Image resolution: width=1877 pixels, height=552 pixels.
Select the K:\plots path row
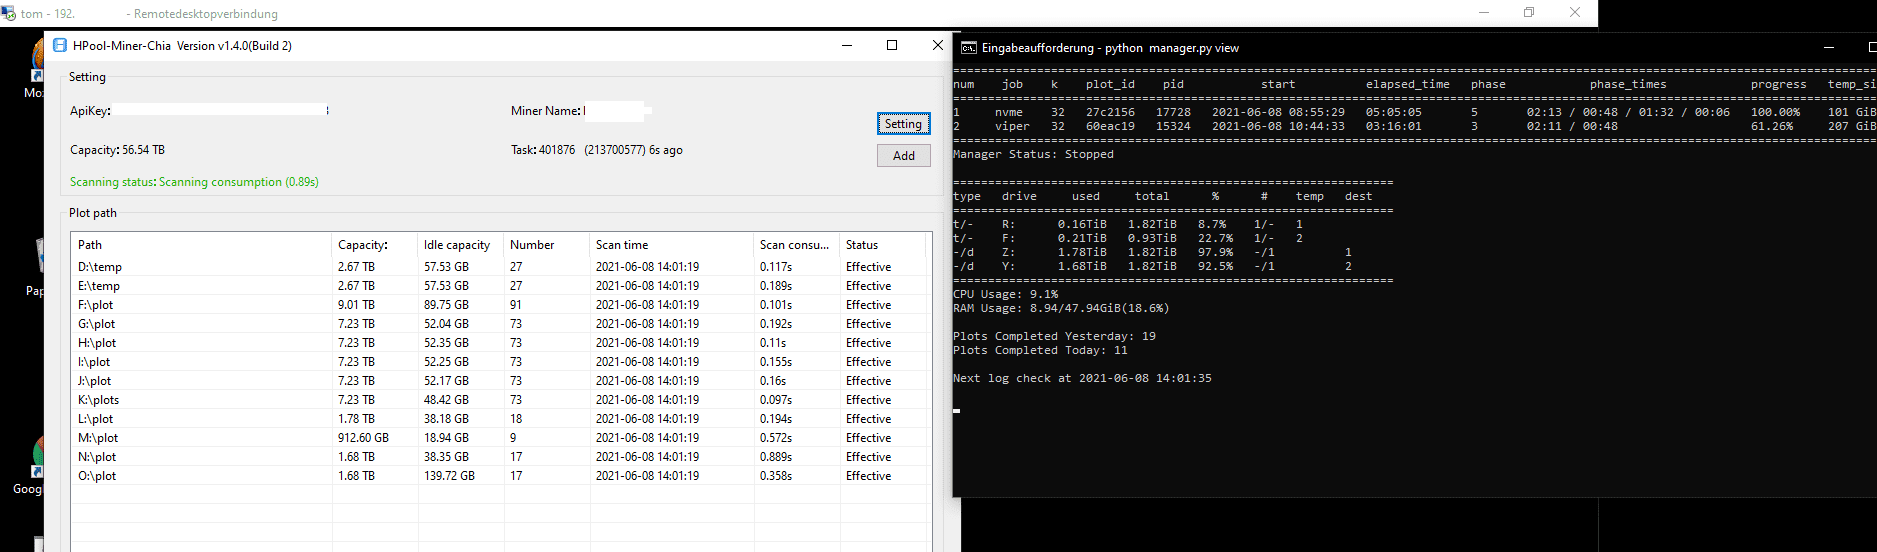click(x=499, y=400)
